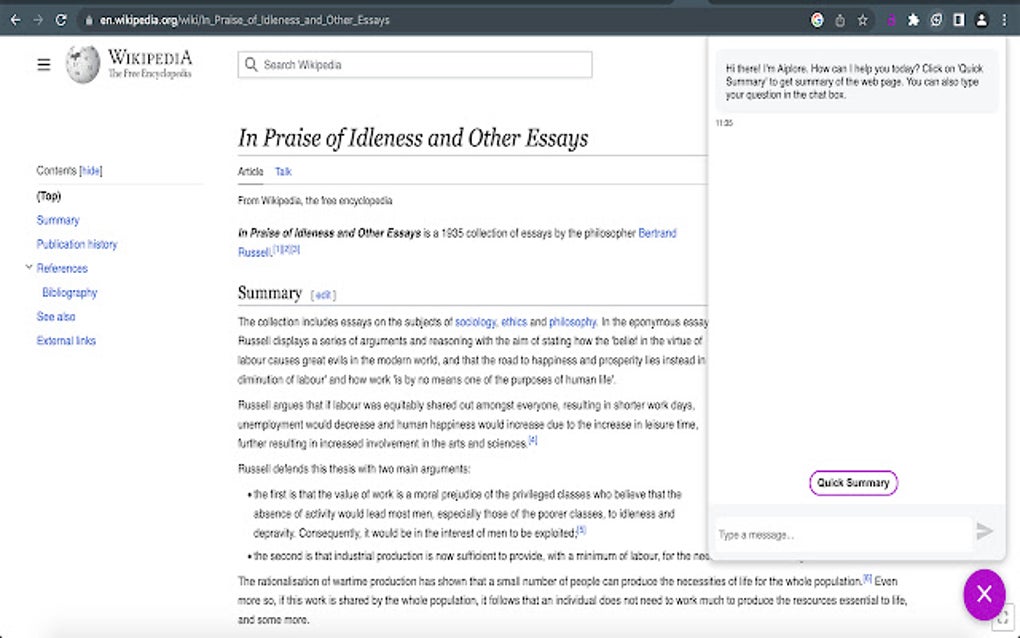Switch to the Talk tab
The image size is (1020, 638).
pyautogui.click(x=283, y=172)
